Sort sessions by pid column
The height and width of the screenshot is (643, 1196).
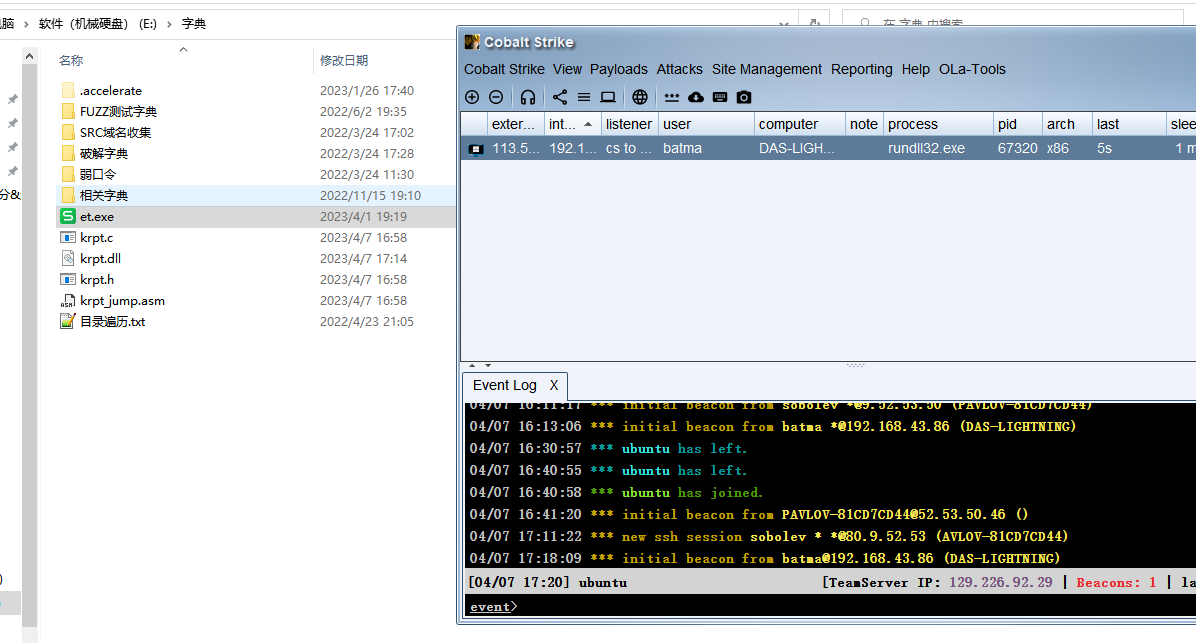click(1018, 124)
